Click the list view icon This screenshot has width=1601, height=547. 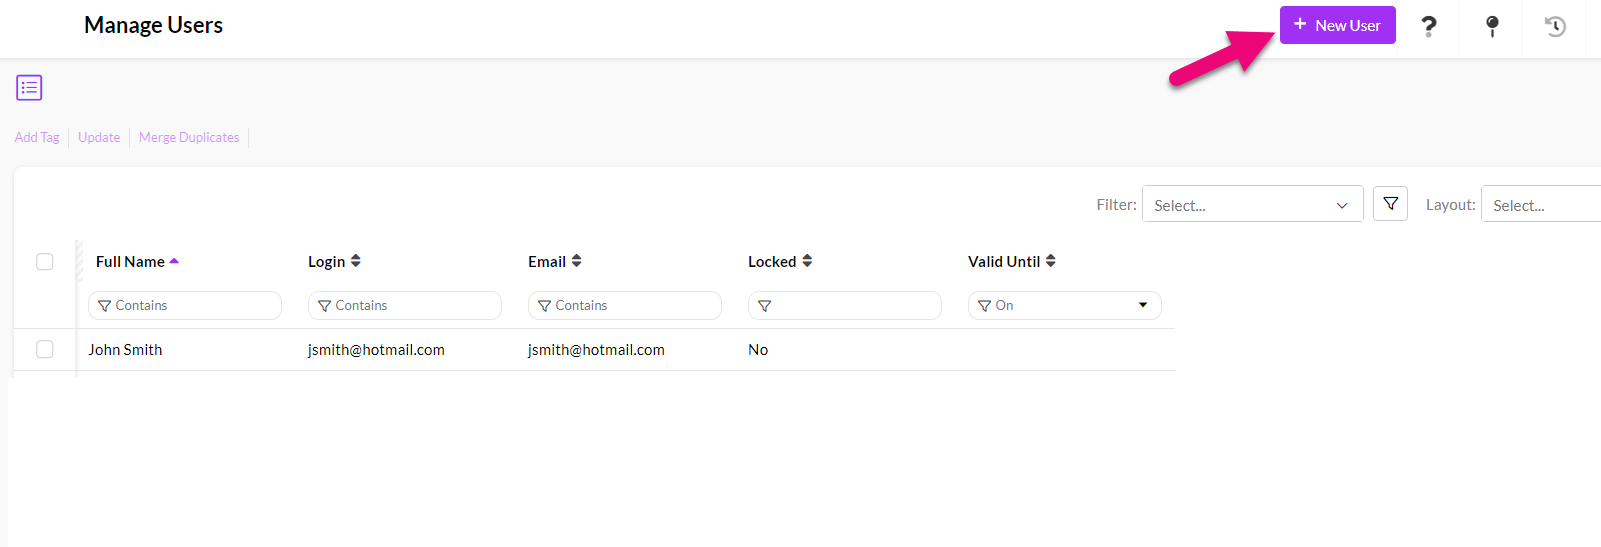pyautogui.click(x=29, y=88)
